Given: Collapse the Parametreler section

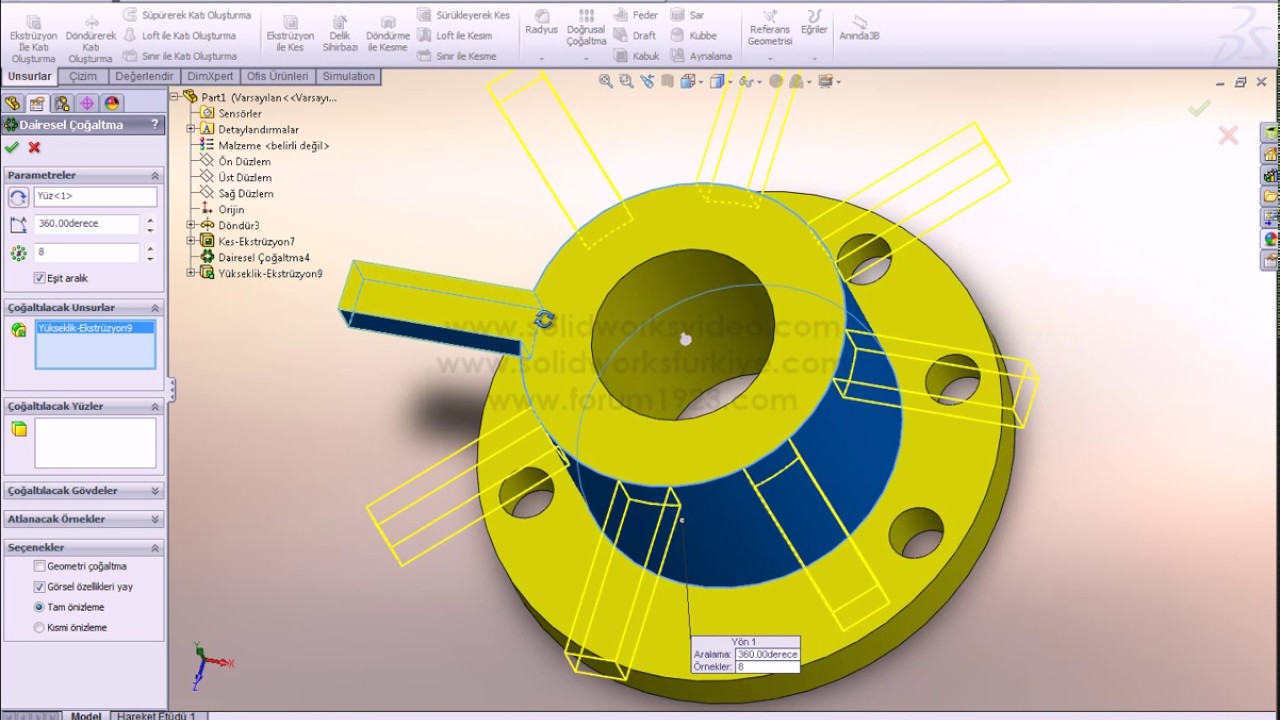Looking at the screenshot, I should pyautogui.click(x=155, y=175).
